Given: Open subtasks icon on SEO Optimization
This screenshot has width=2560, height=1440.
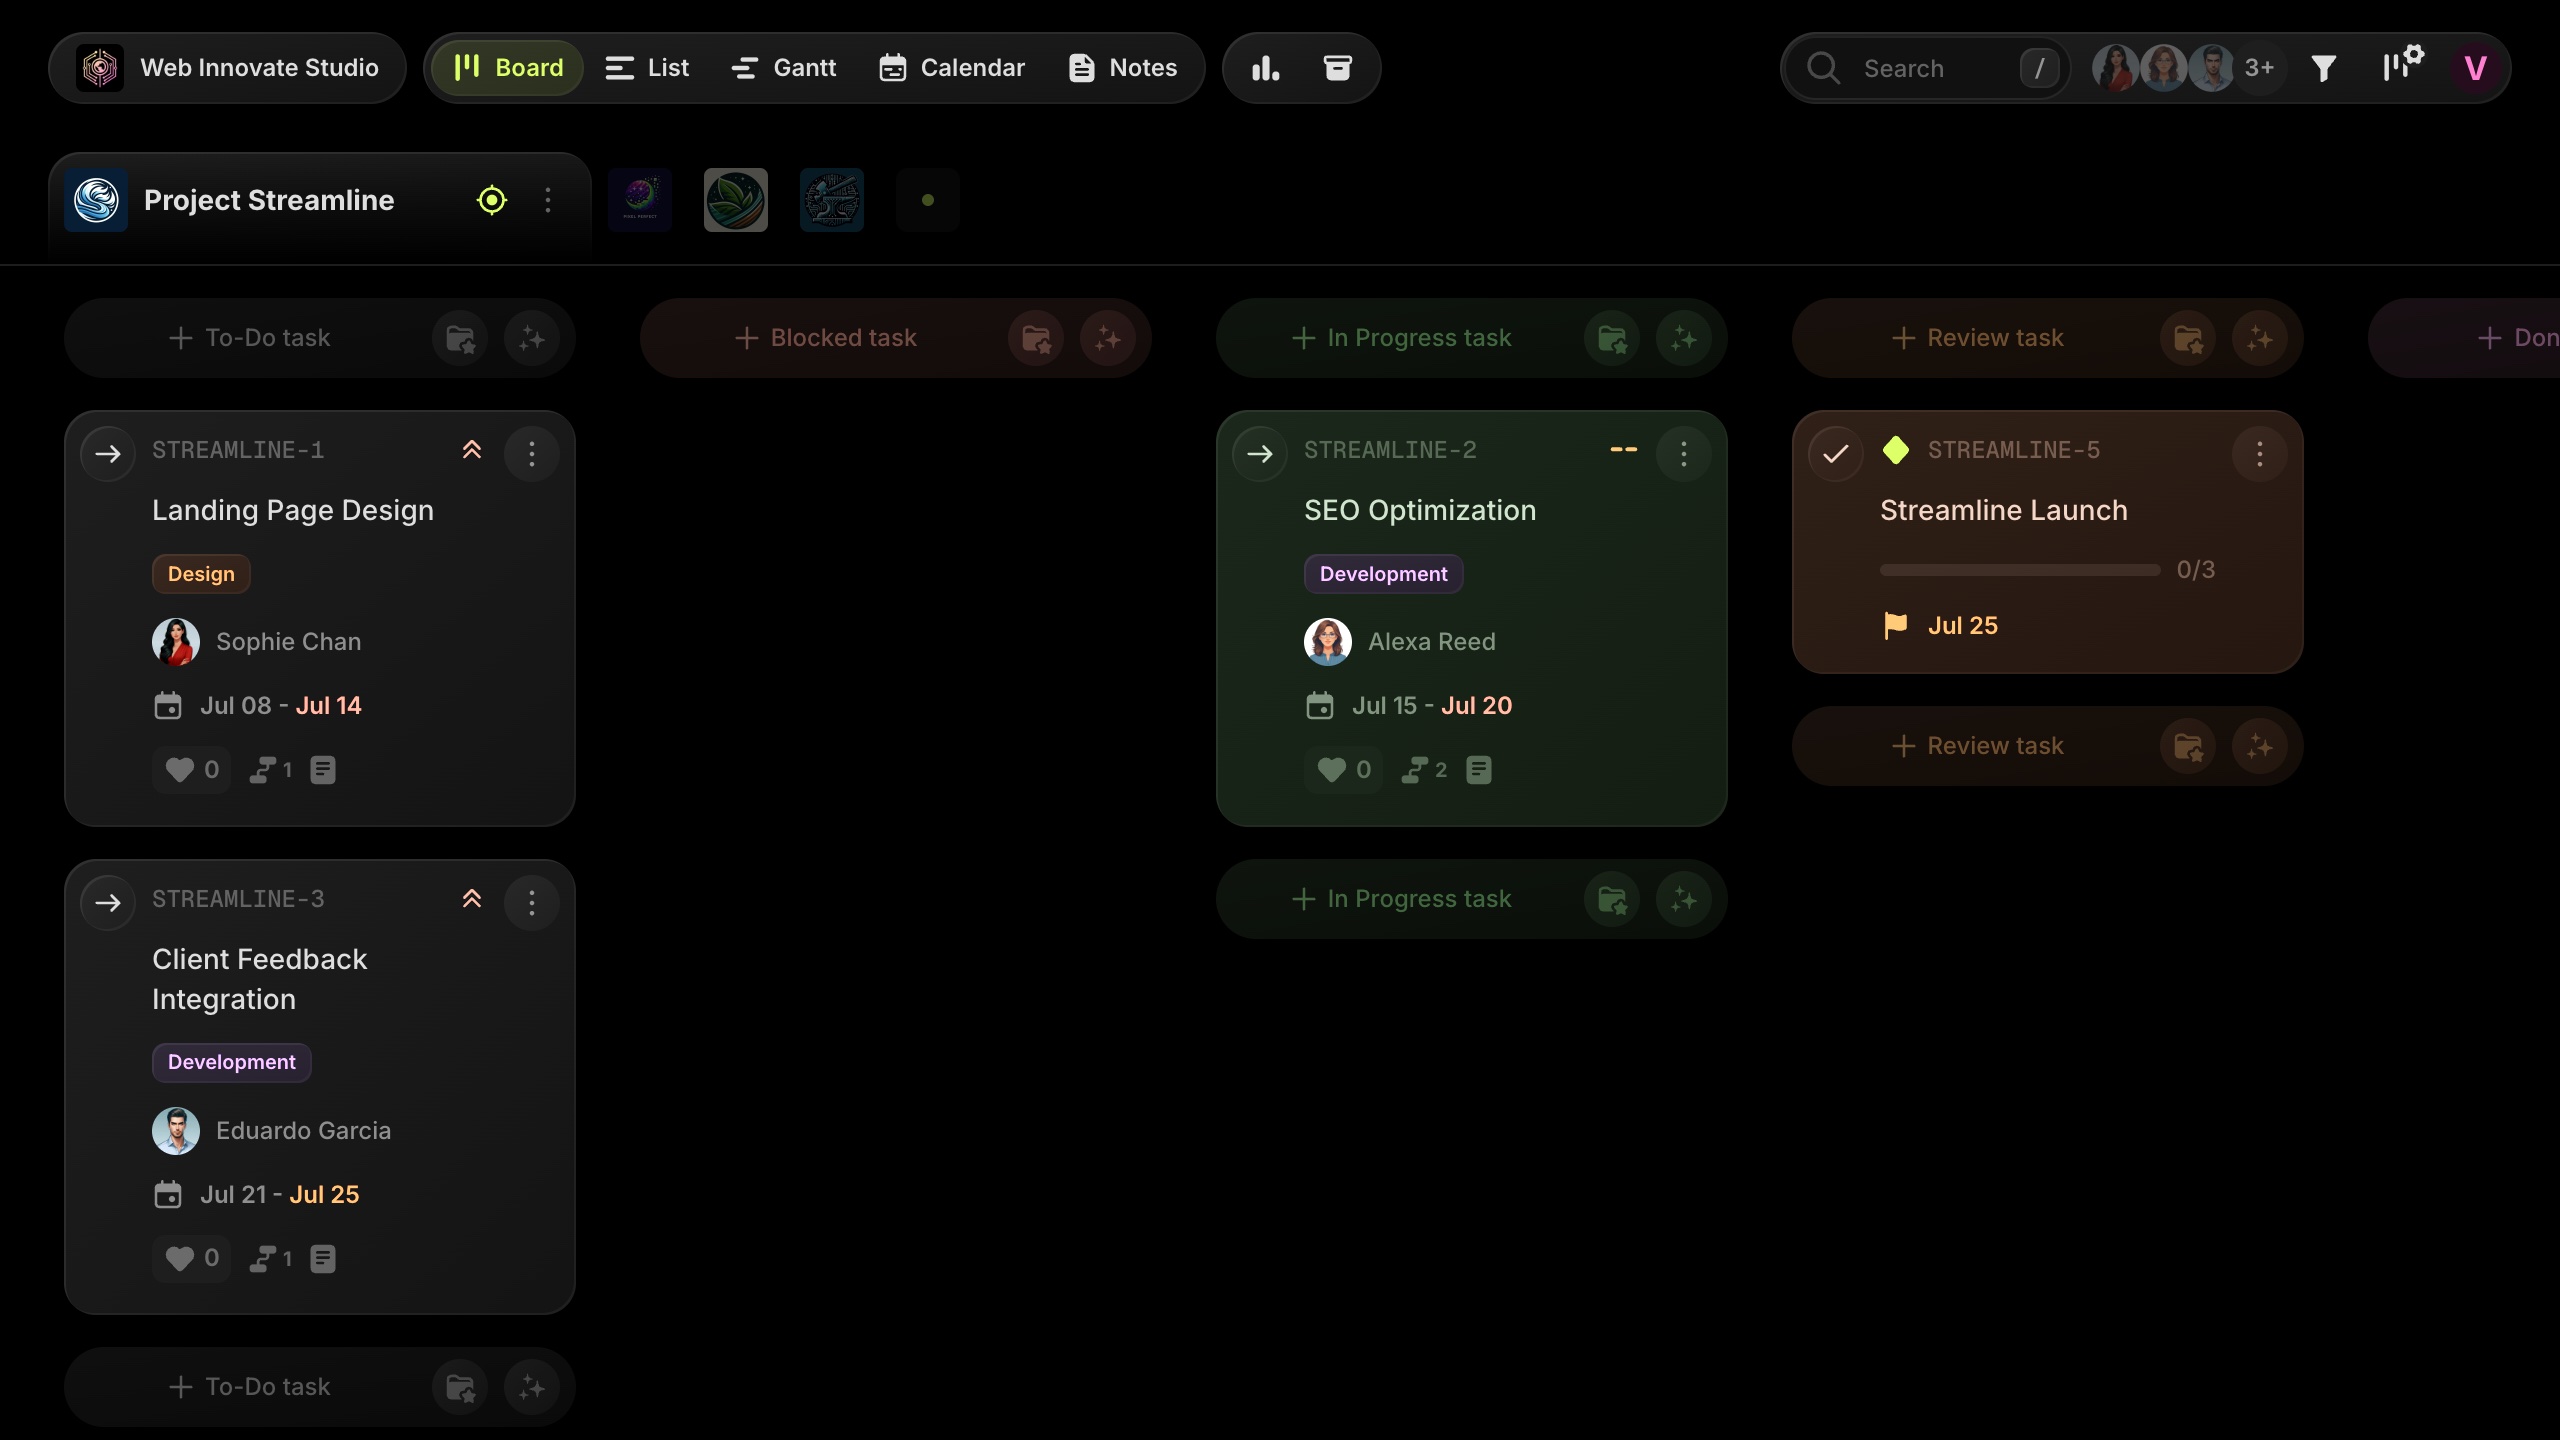Looking at the screenshot, I should click(x=1424, y=770).
